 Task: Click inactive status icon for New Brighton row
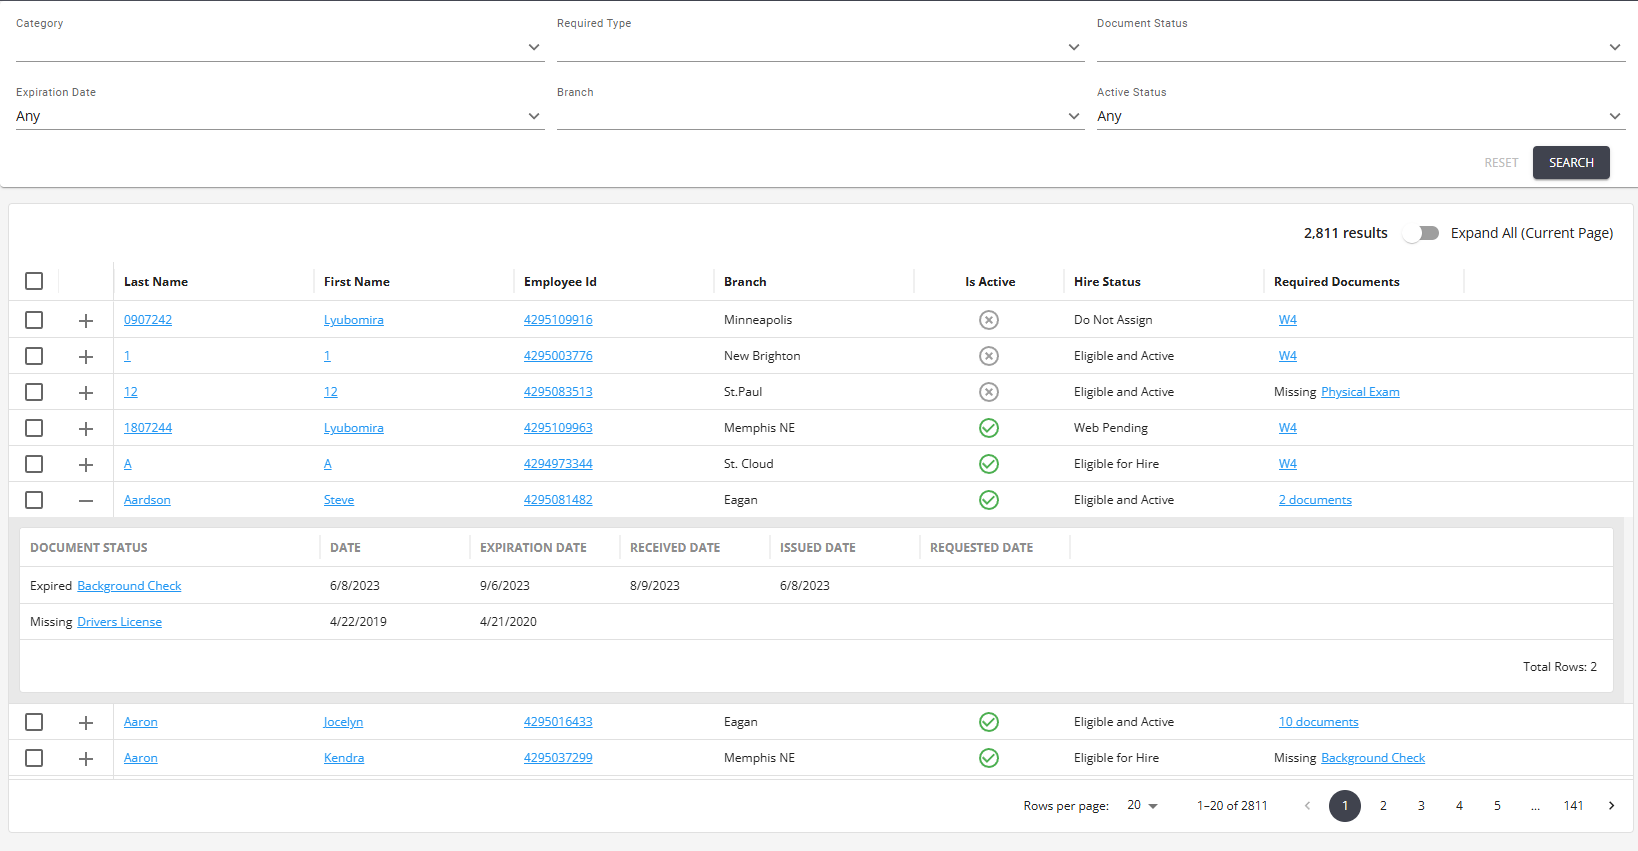[989, 356]
